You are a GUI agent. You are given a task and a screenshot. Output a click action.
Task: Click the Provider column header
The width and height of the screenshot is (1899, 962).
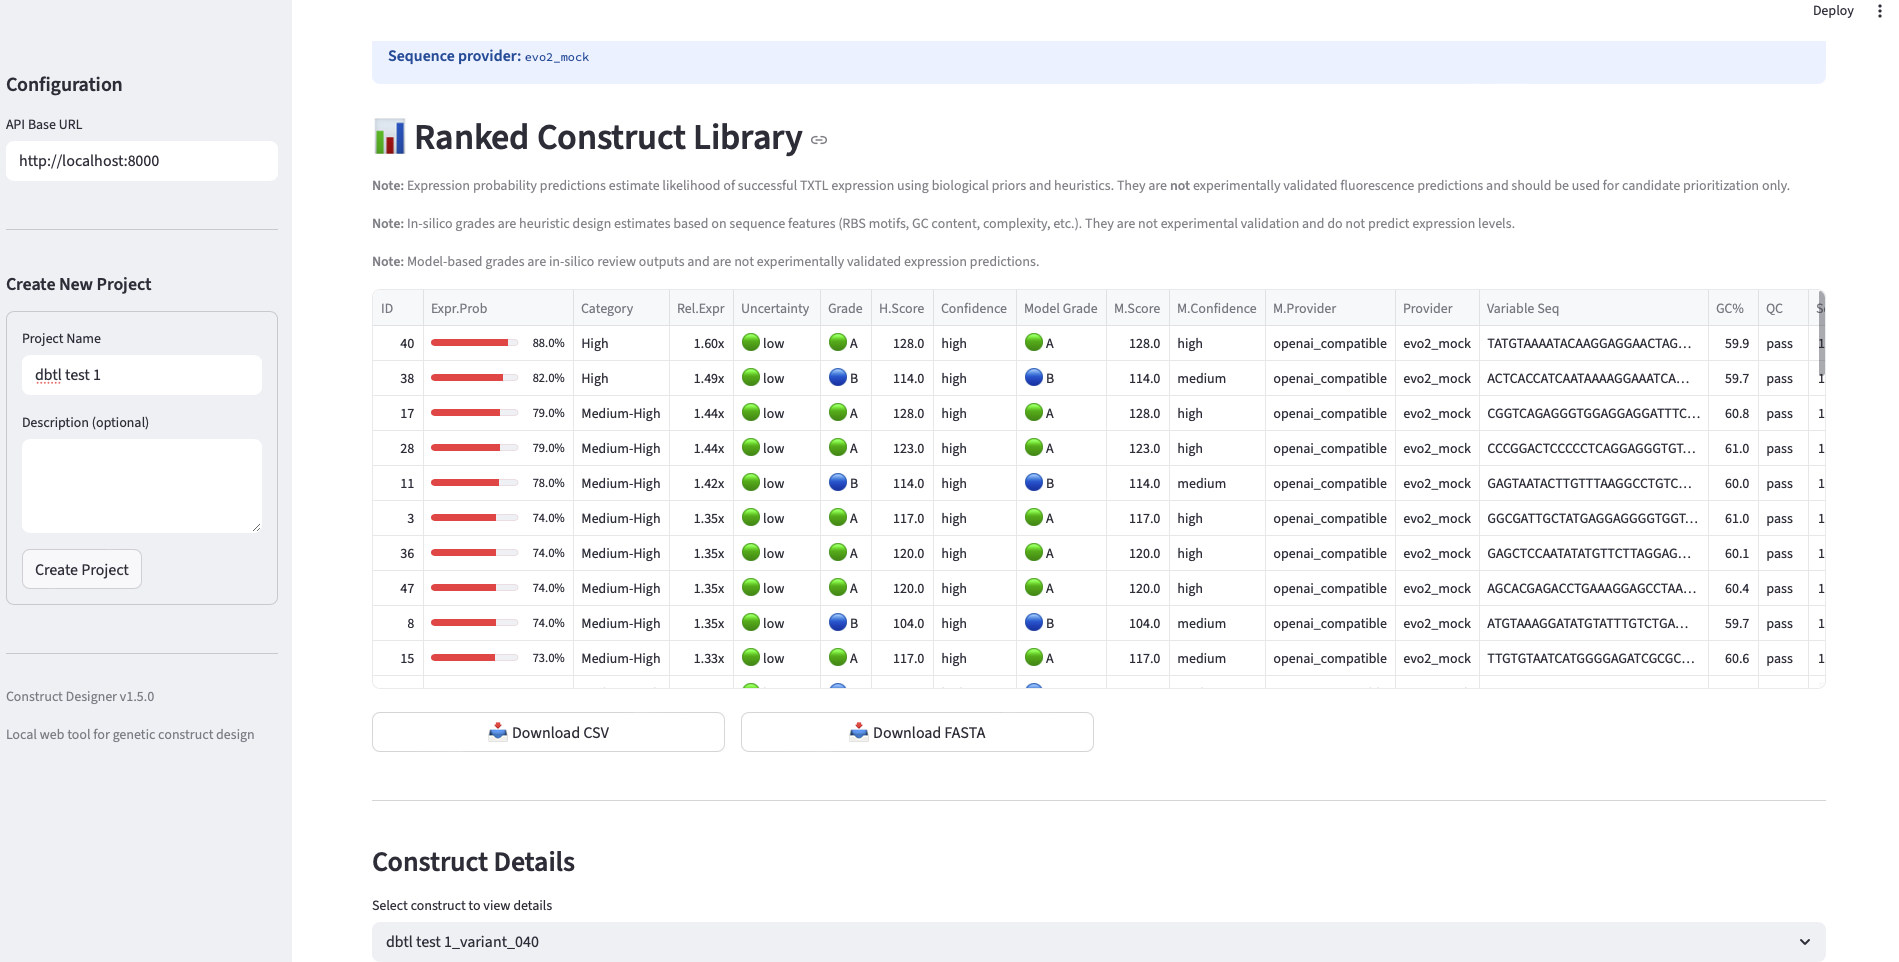tap(1437, 308)
